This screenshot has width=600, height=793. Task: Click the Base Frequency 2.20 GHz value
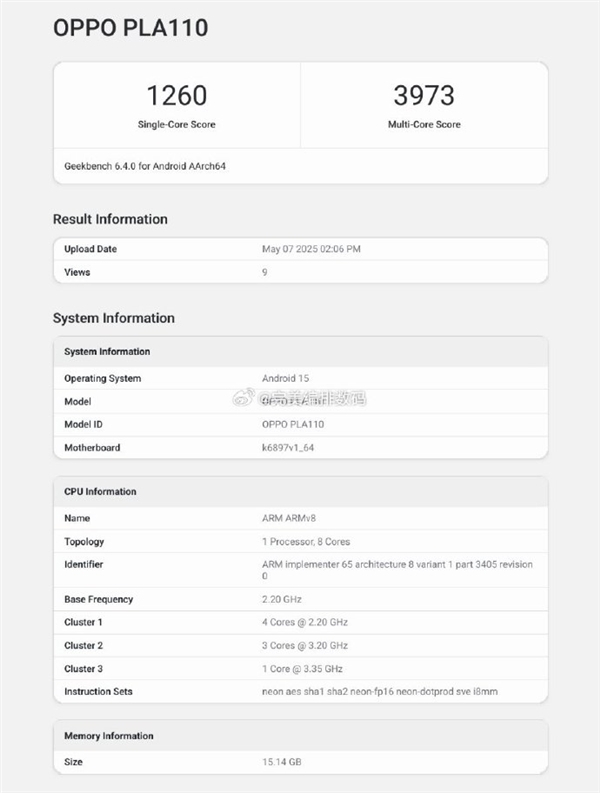(283, 600)
